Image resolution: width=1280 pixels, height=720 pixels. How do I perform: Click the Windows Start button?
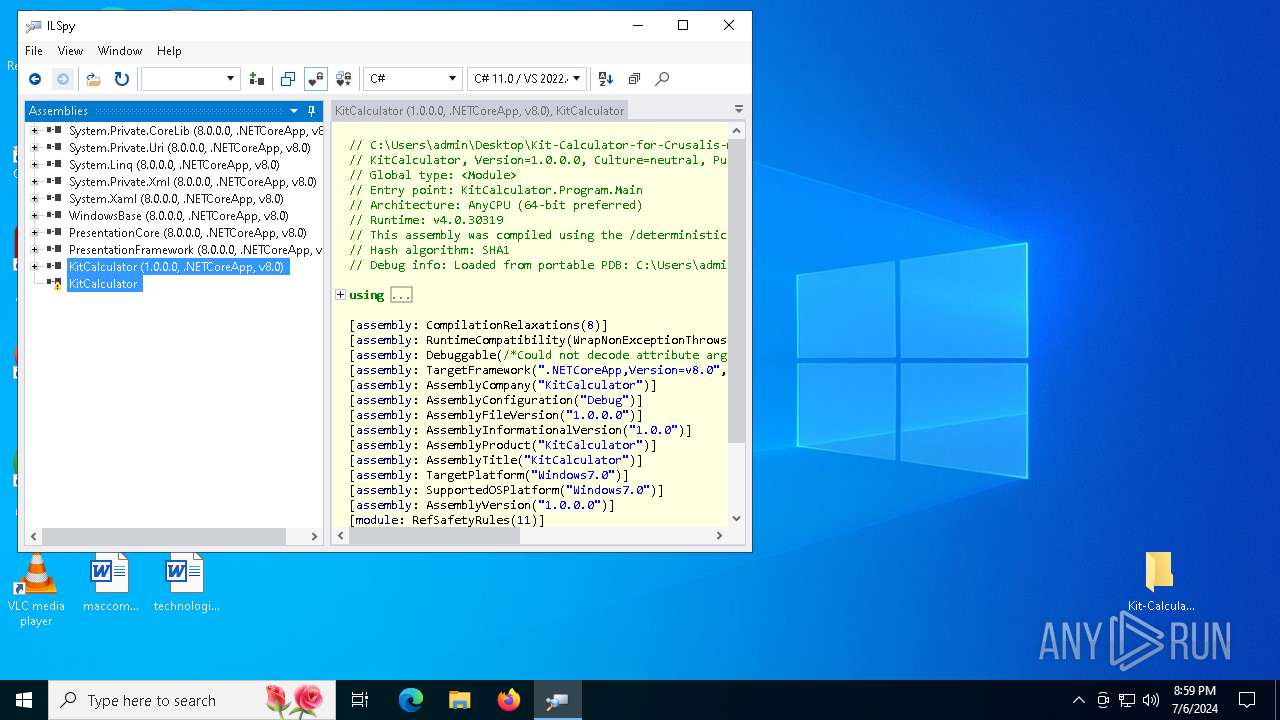tap(24, 700)
